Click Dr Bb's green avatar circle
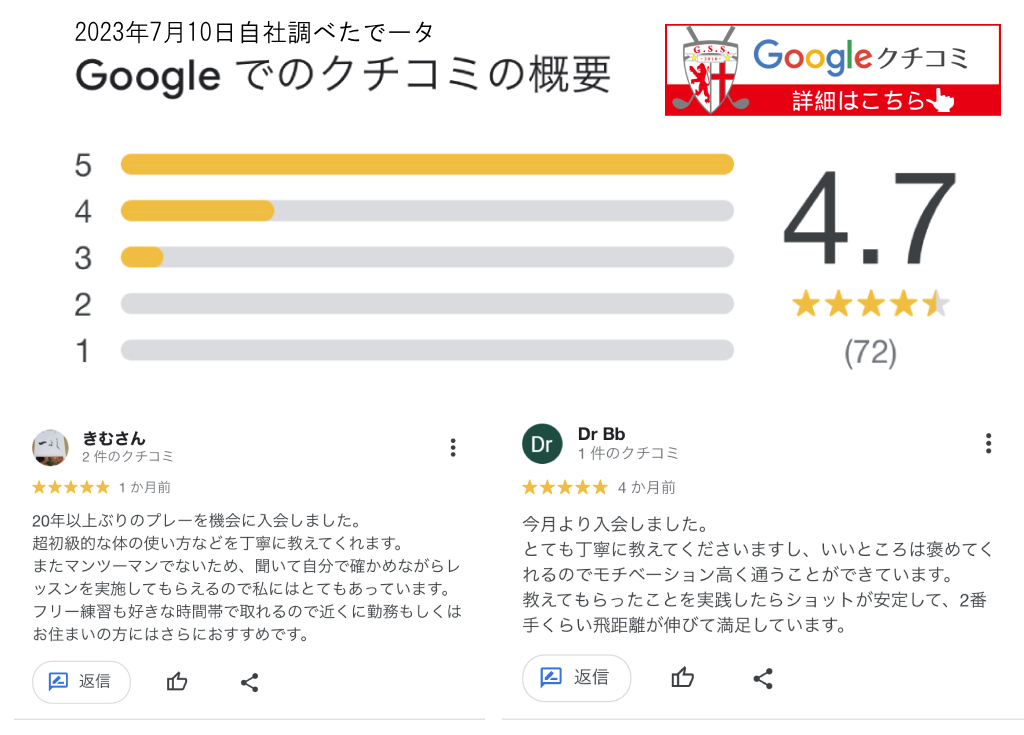Viewport: 1024px width, 735px height. (542, 444)
